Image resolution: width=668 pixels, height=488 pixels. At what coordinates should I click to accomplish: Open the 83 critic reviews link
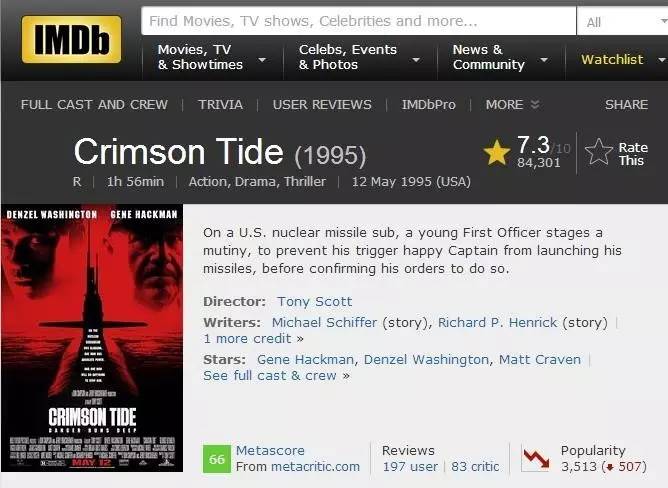(475, 466)
